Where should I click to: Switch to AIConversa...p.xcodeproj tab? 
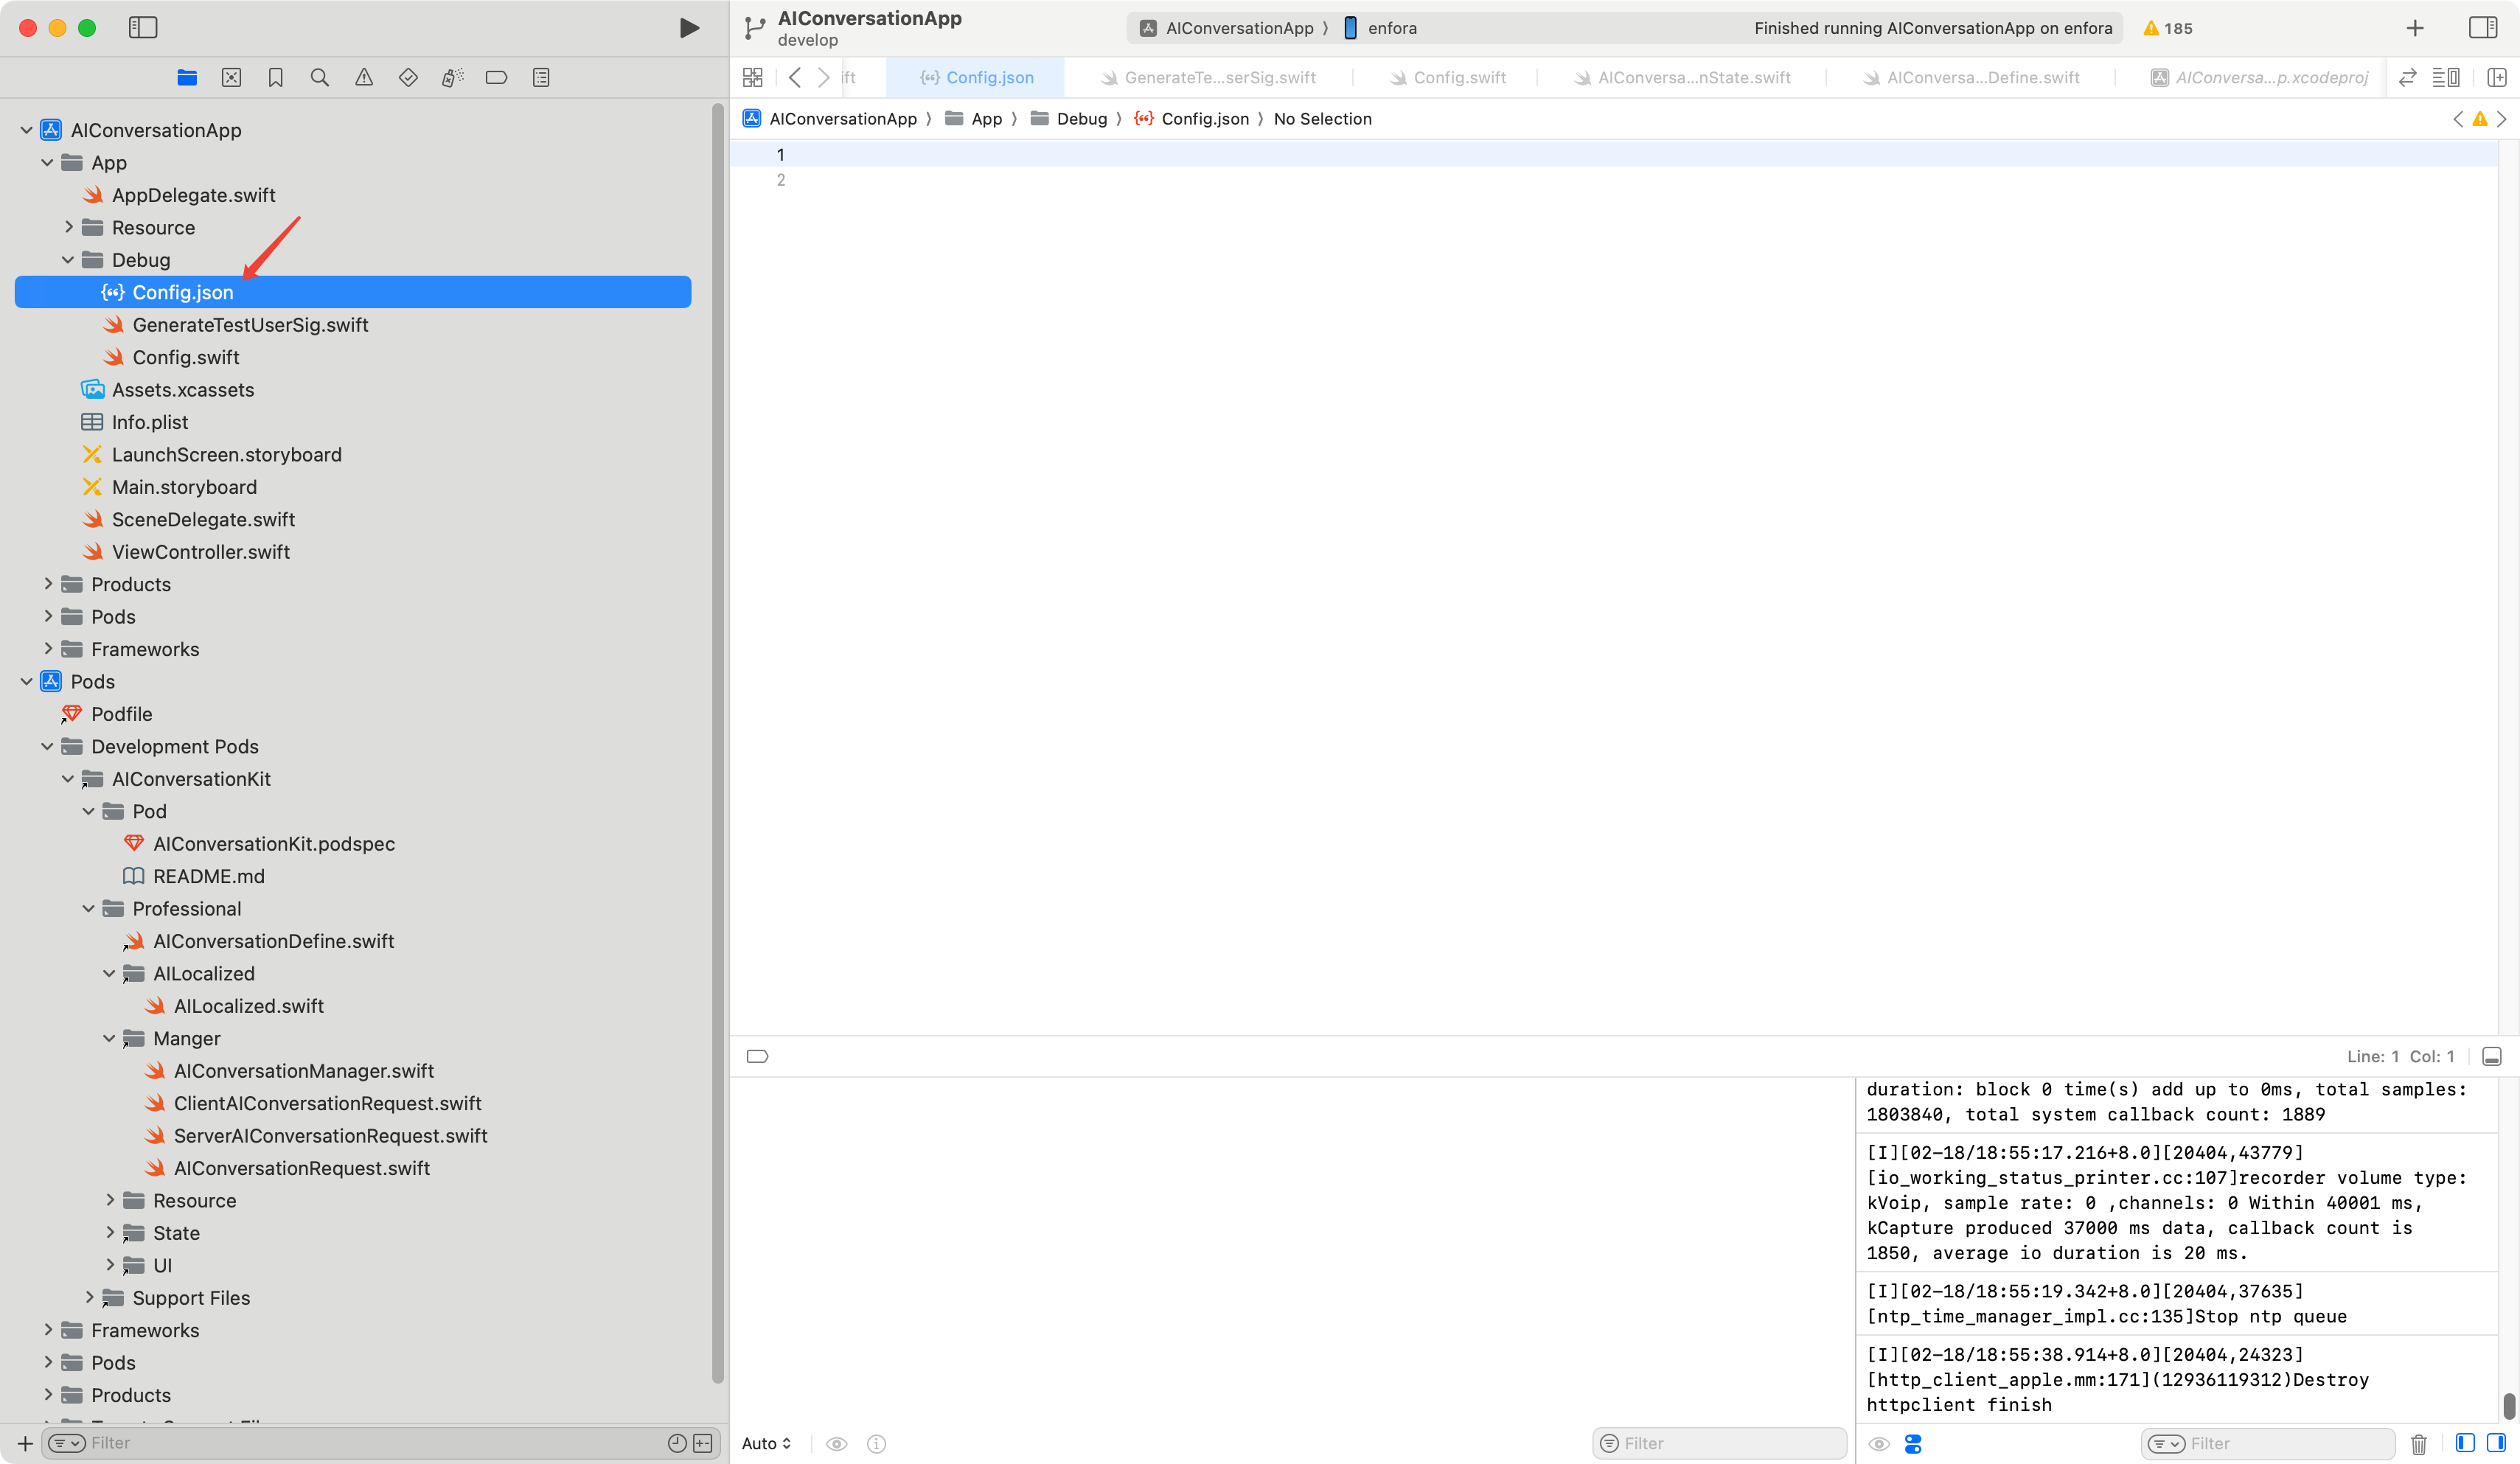(2258, 77)
